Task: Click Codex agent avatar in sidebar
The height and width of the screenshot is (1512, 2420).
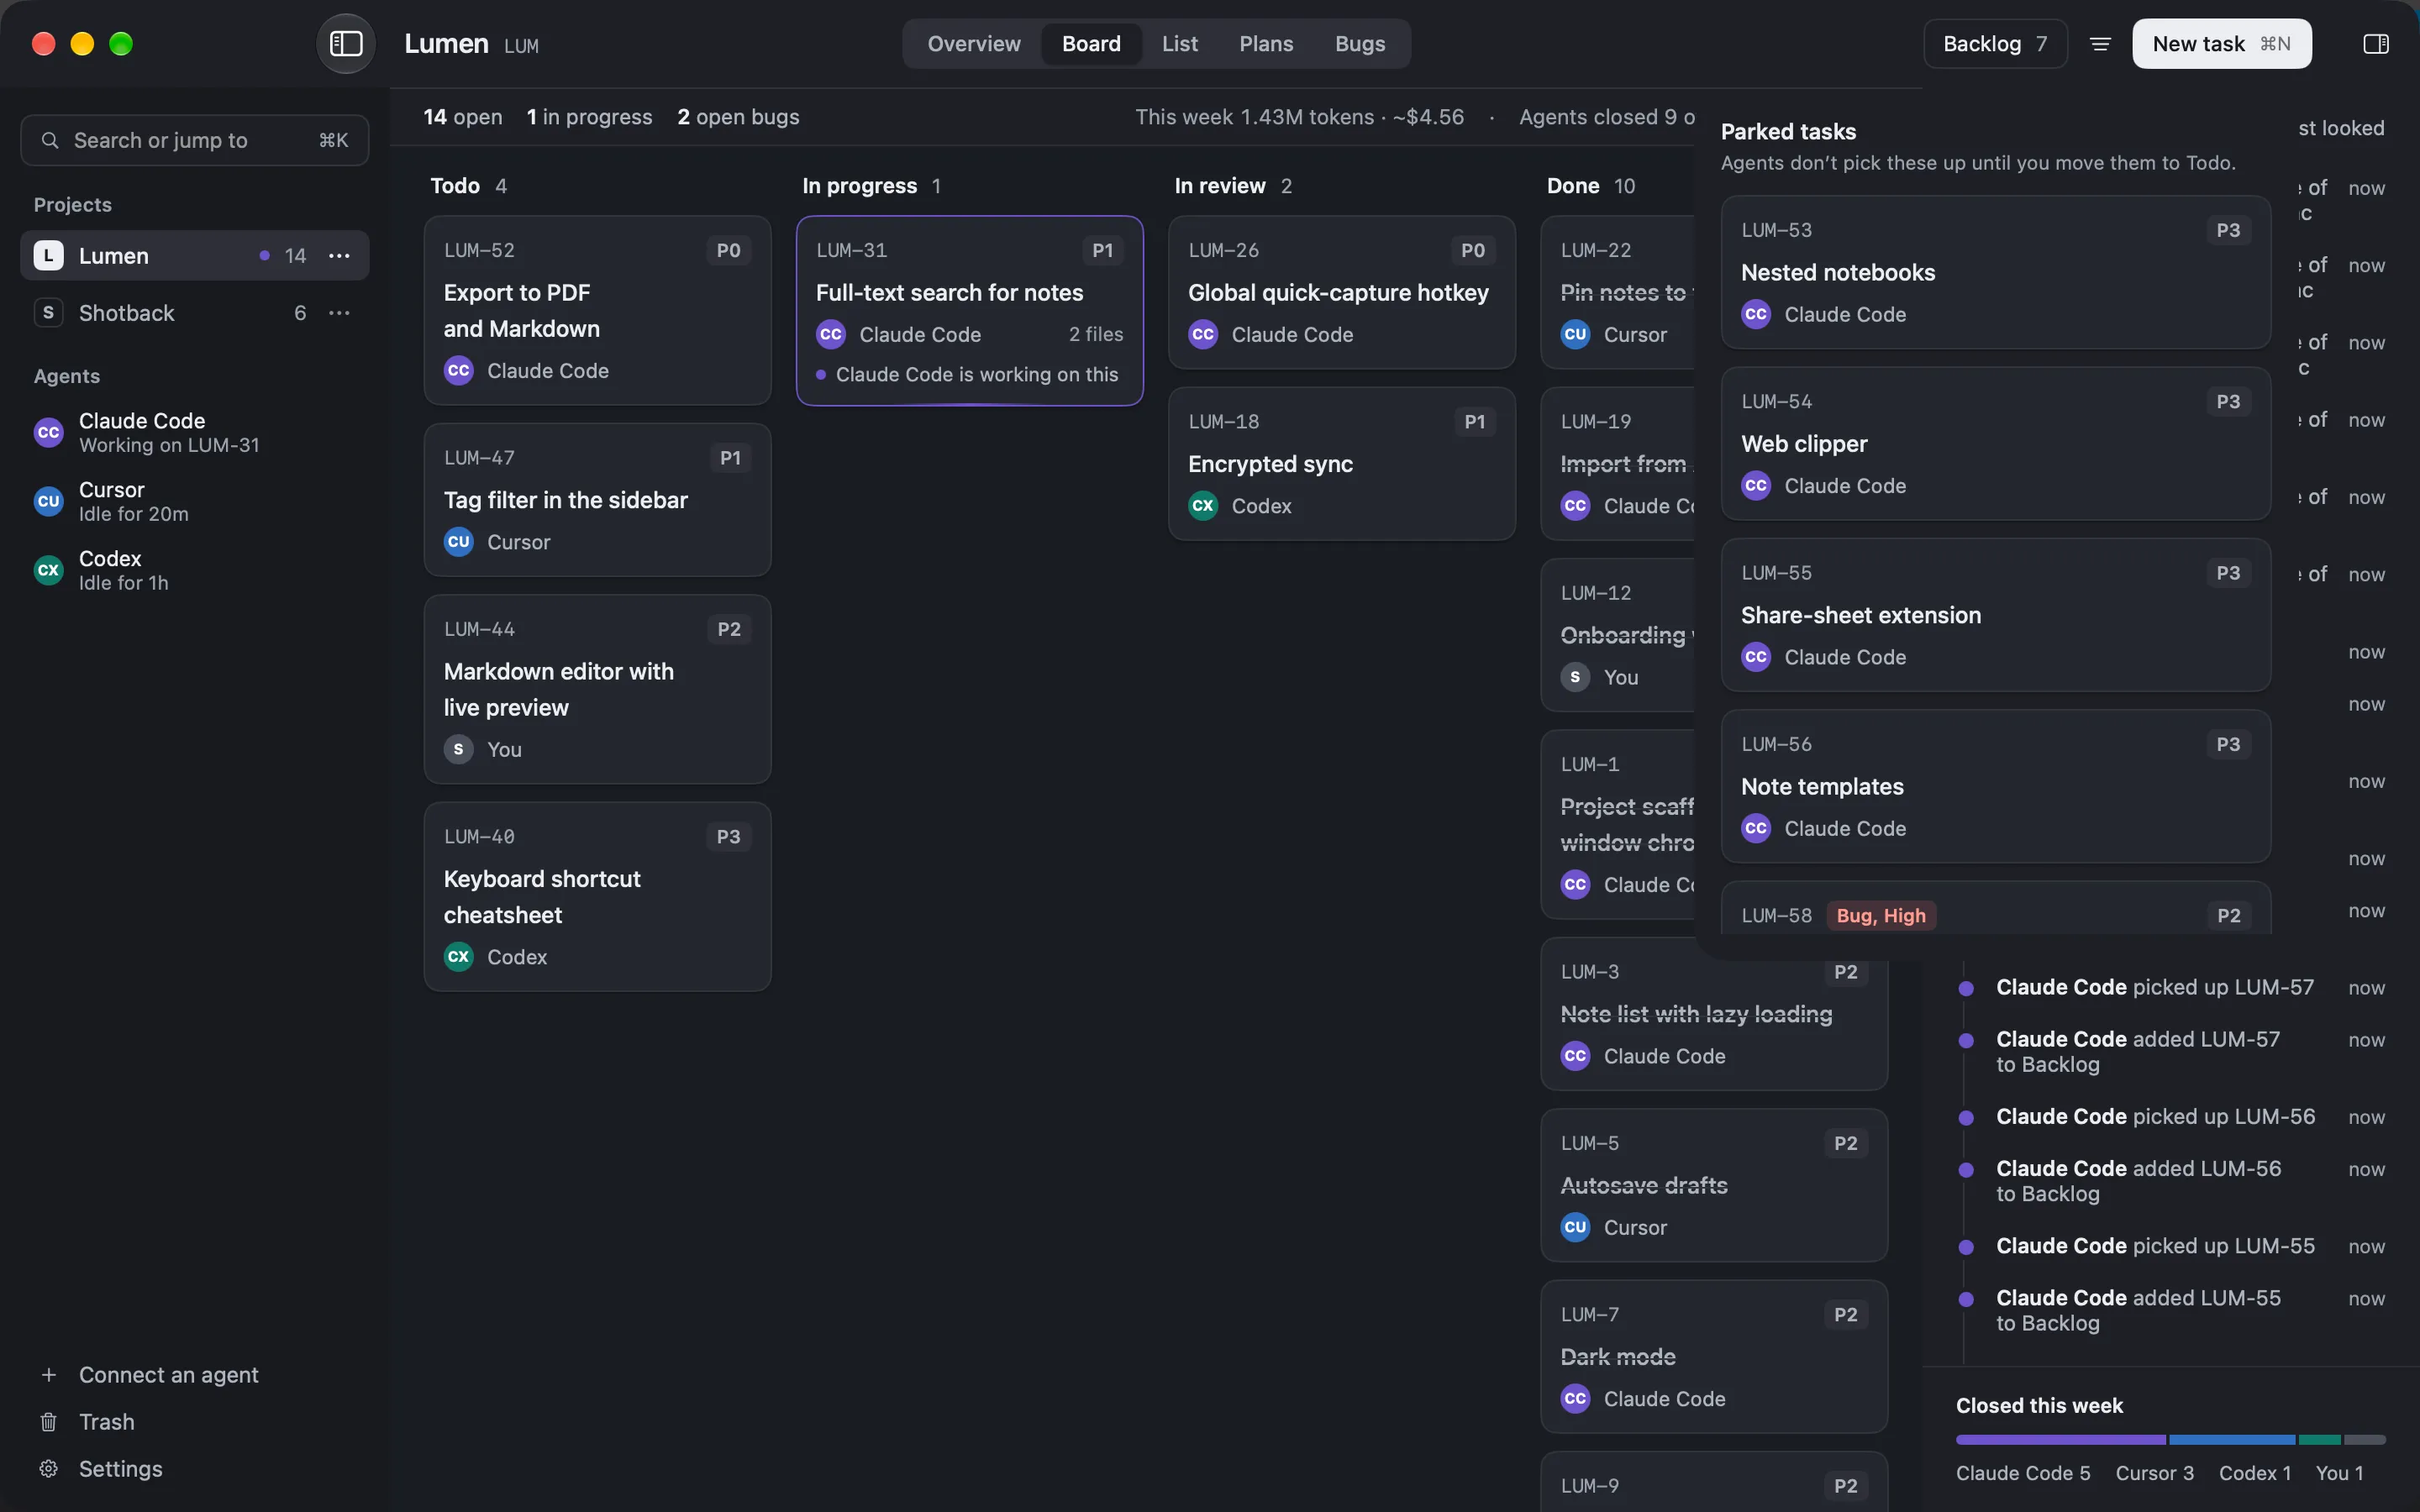Action: 48,570
